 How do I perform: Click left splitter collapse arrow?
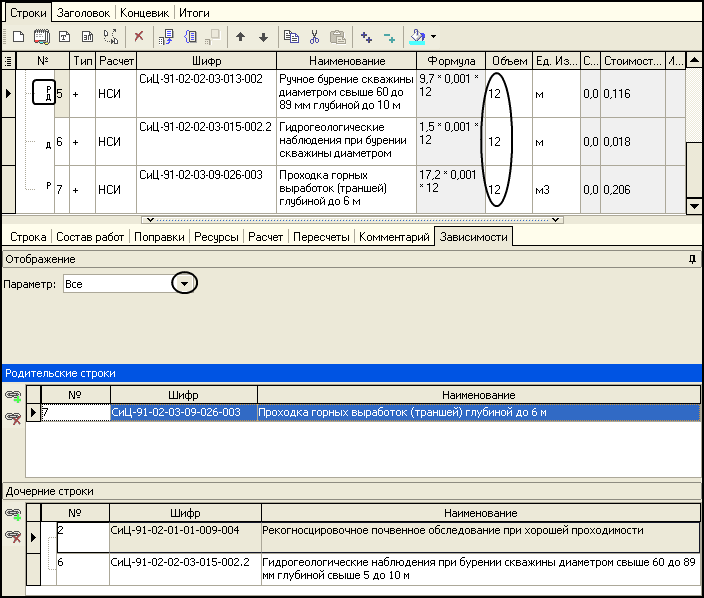click(x=150, y=220)
